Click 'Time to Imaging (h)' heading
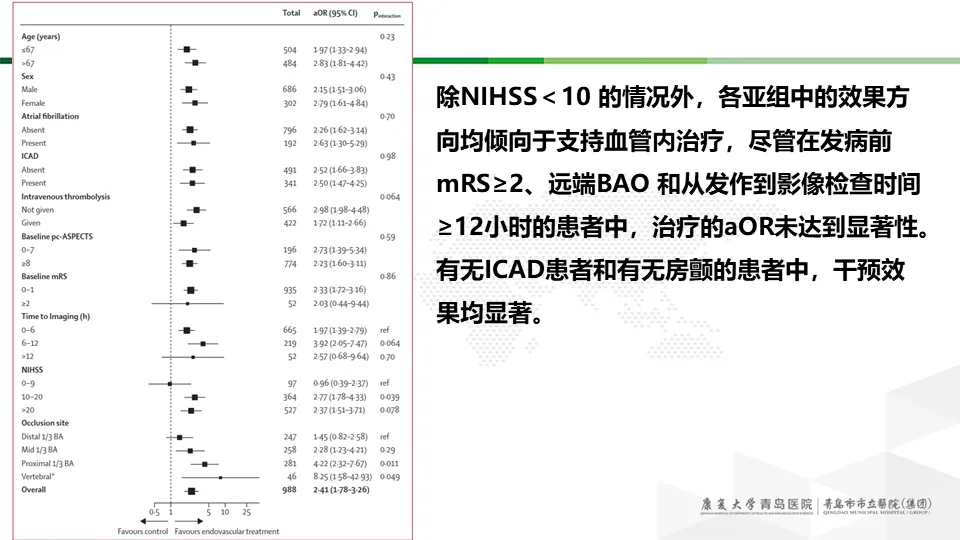 coord(56,317)
